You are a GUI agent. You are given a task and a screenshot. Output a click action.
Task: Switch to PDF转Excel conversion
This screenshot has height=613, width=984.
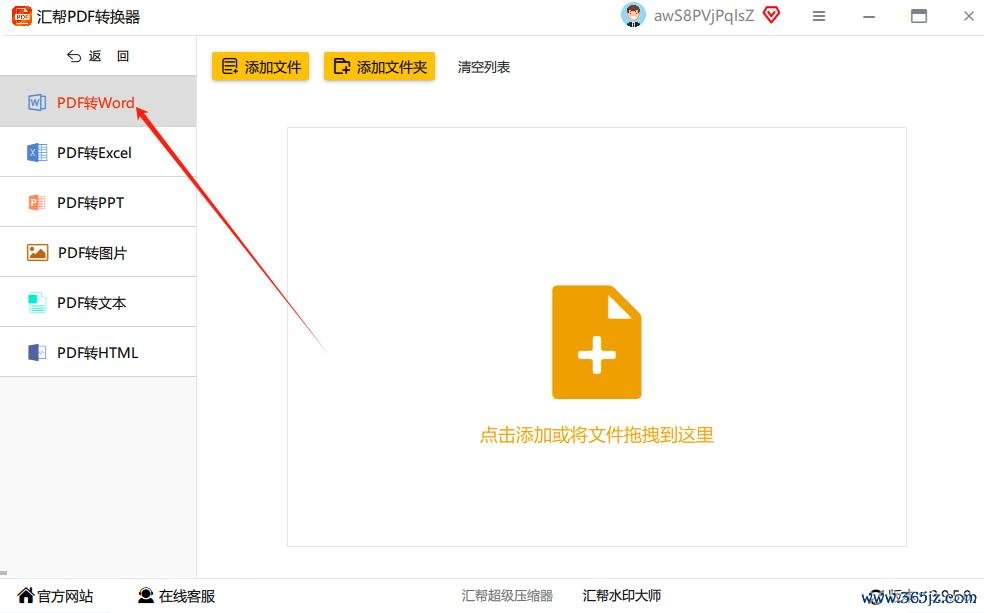(x=98, y=152)
